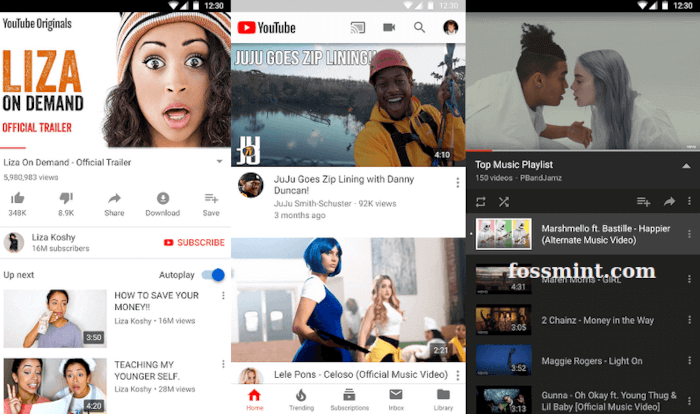Play the TEACHING MY YOUNGER SELF thumbnail
Screen dimensions: 700x414
point(55,386)
